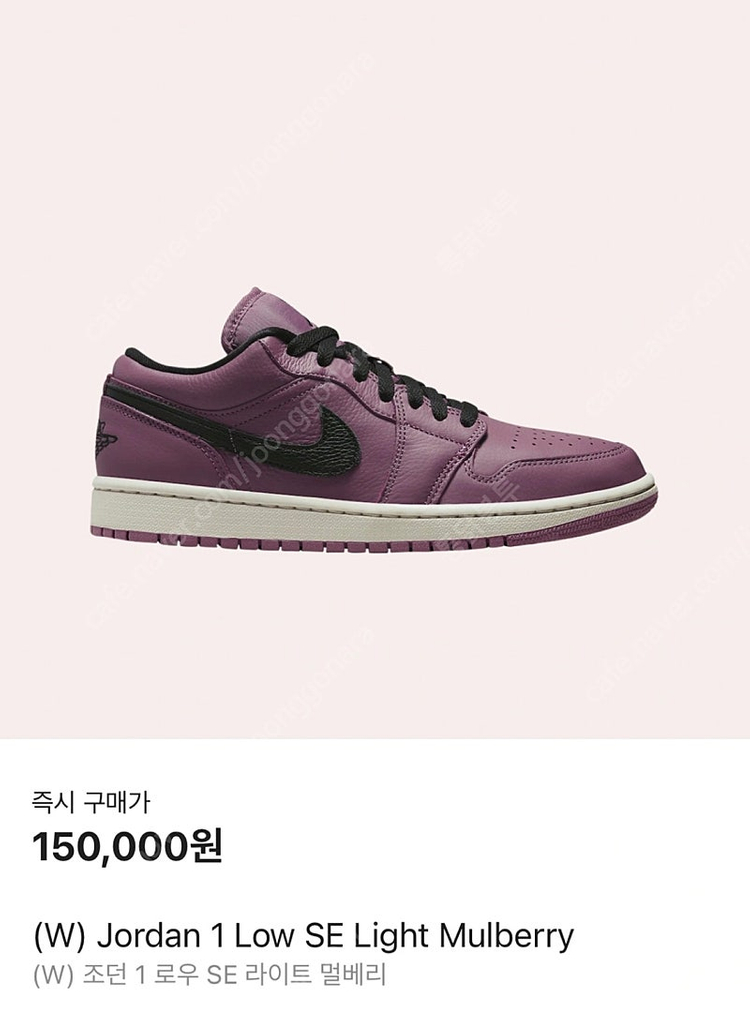
Task: Click the 즉시 구매가 label
Action: [90, 803]
